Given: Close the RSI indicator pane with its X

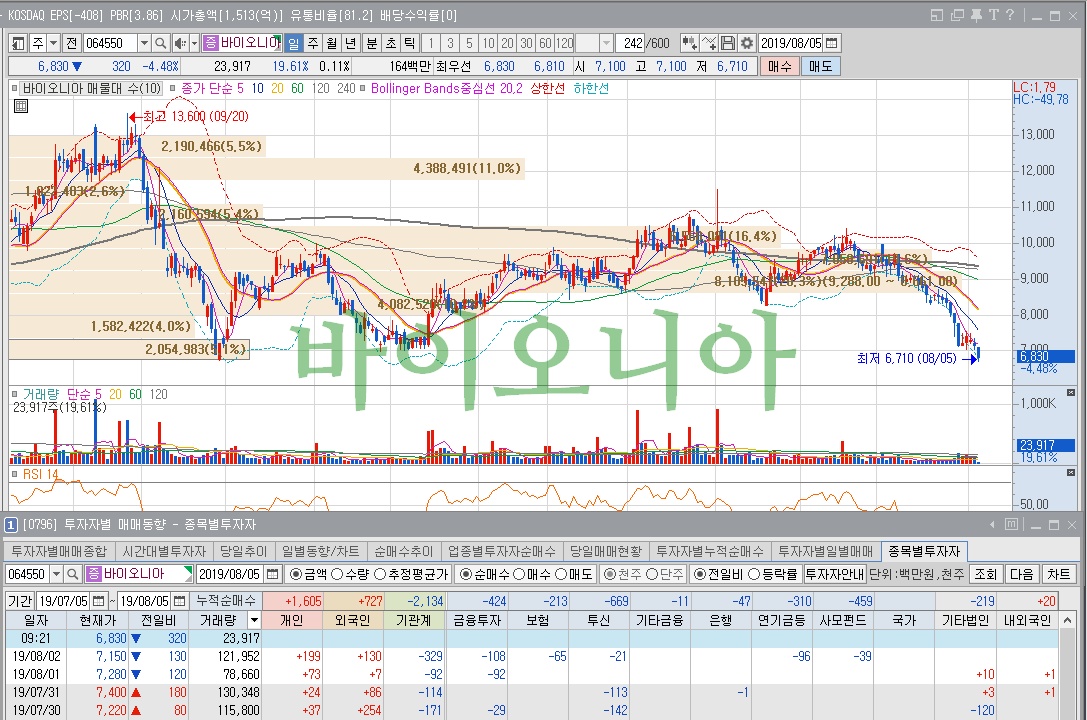Looking at the screenshot, I should tap(1071, 473).
